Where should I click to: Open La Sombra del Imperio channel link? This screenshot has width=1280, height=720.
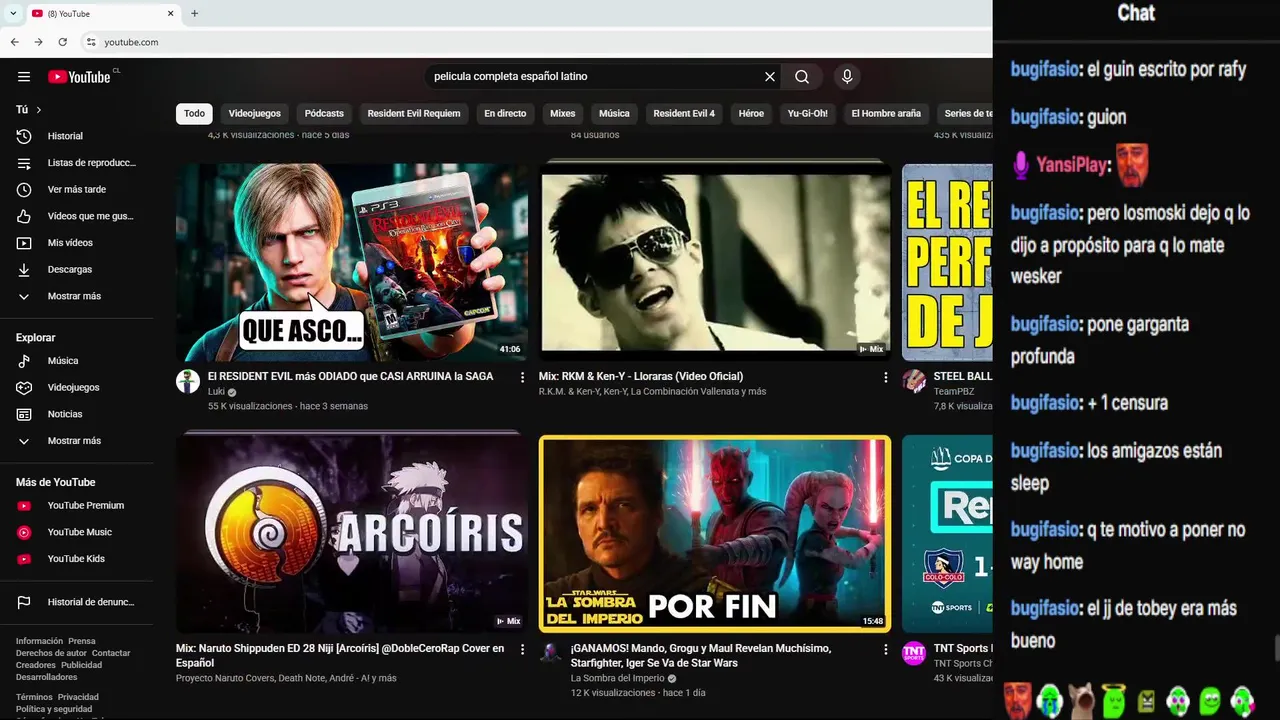coord(617,678)
